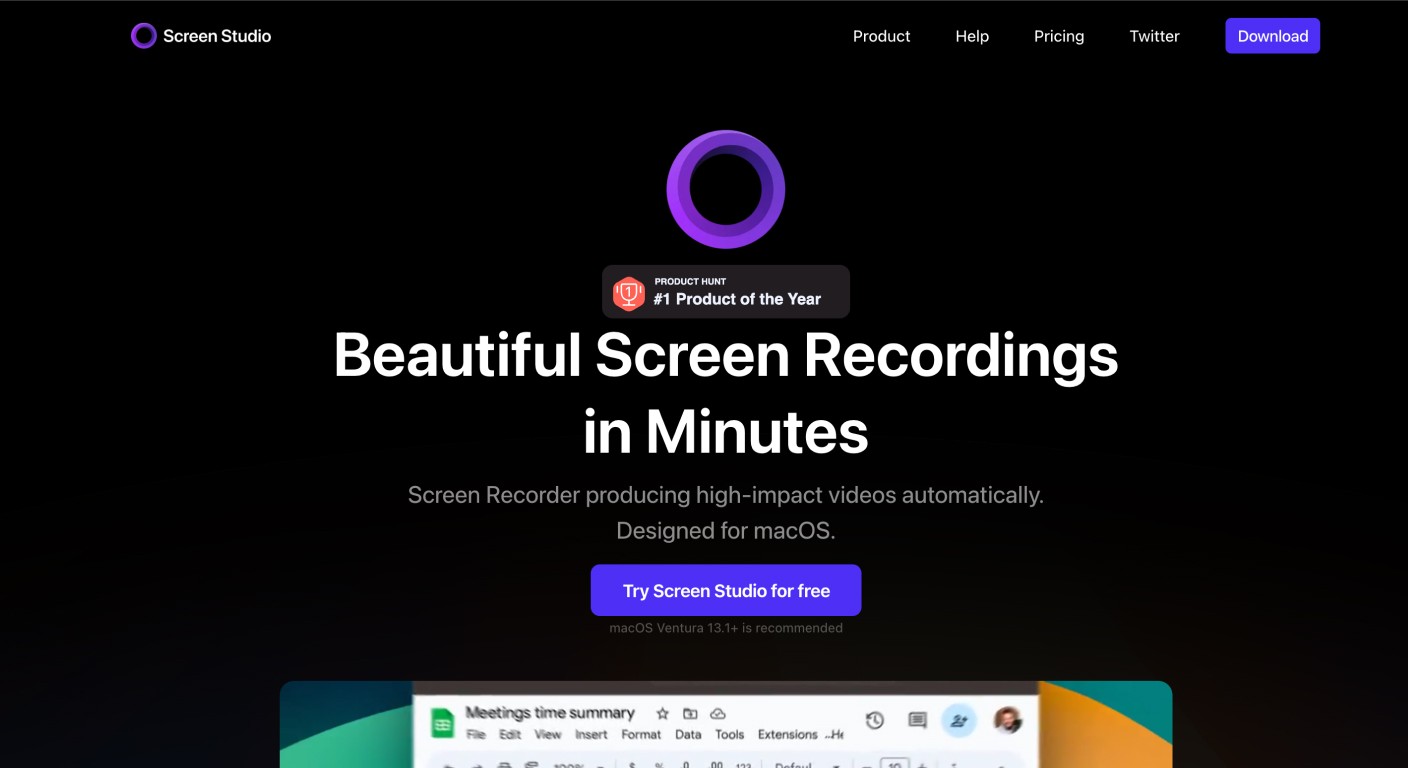Click the cloud saved status icon
1408x768 pixels.
[x=717, y=713]
